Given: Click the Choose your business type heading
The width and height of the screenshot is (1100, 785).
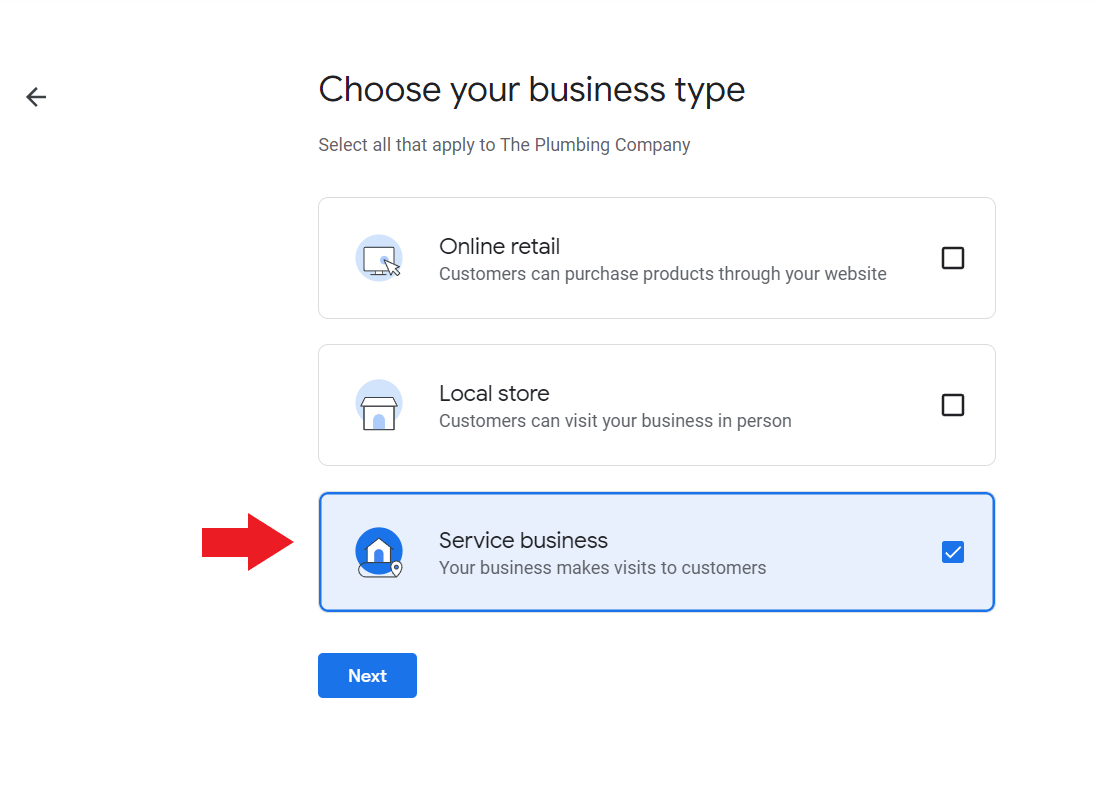Looking at the screenshot, I should tap(531, 90).
